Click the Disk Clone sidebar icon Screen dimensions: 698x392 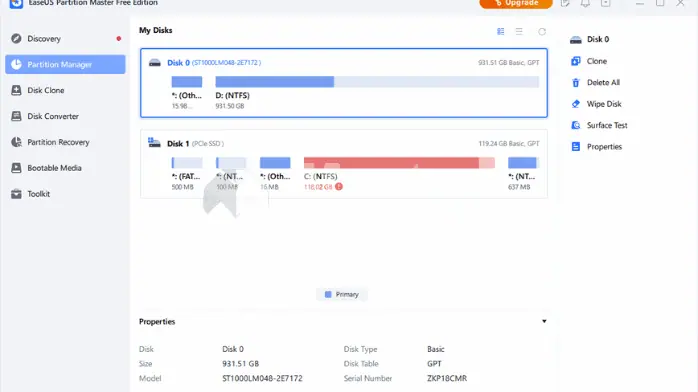point(16,90)
